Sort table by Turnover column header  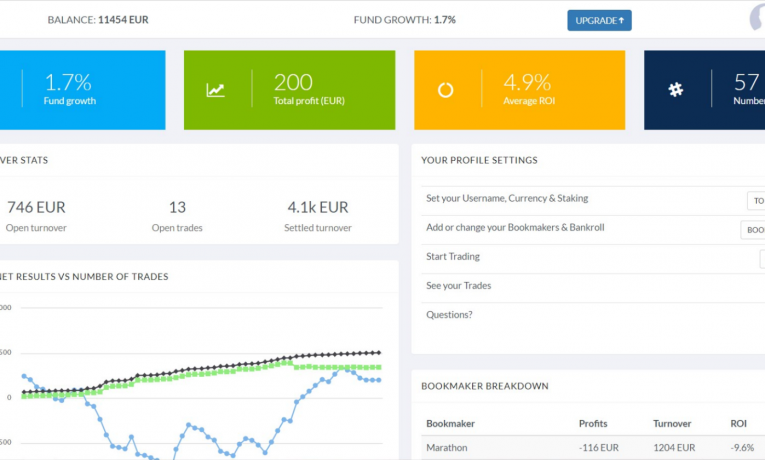pyautogui.click(x=671, y=424)
